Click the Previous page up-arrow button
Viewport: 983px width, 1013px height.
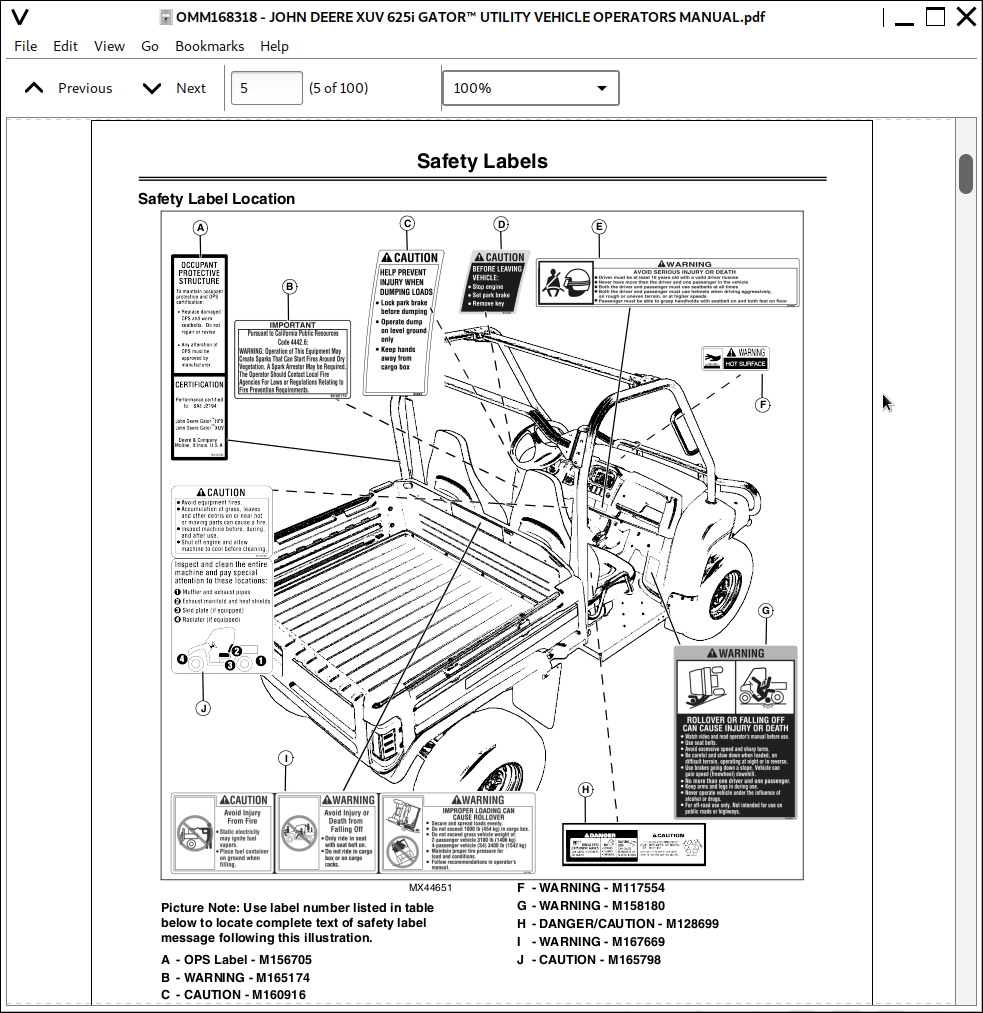click(35, 88)
